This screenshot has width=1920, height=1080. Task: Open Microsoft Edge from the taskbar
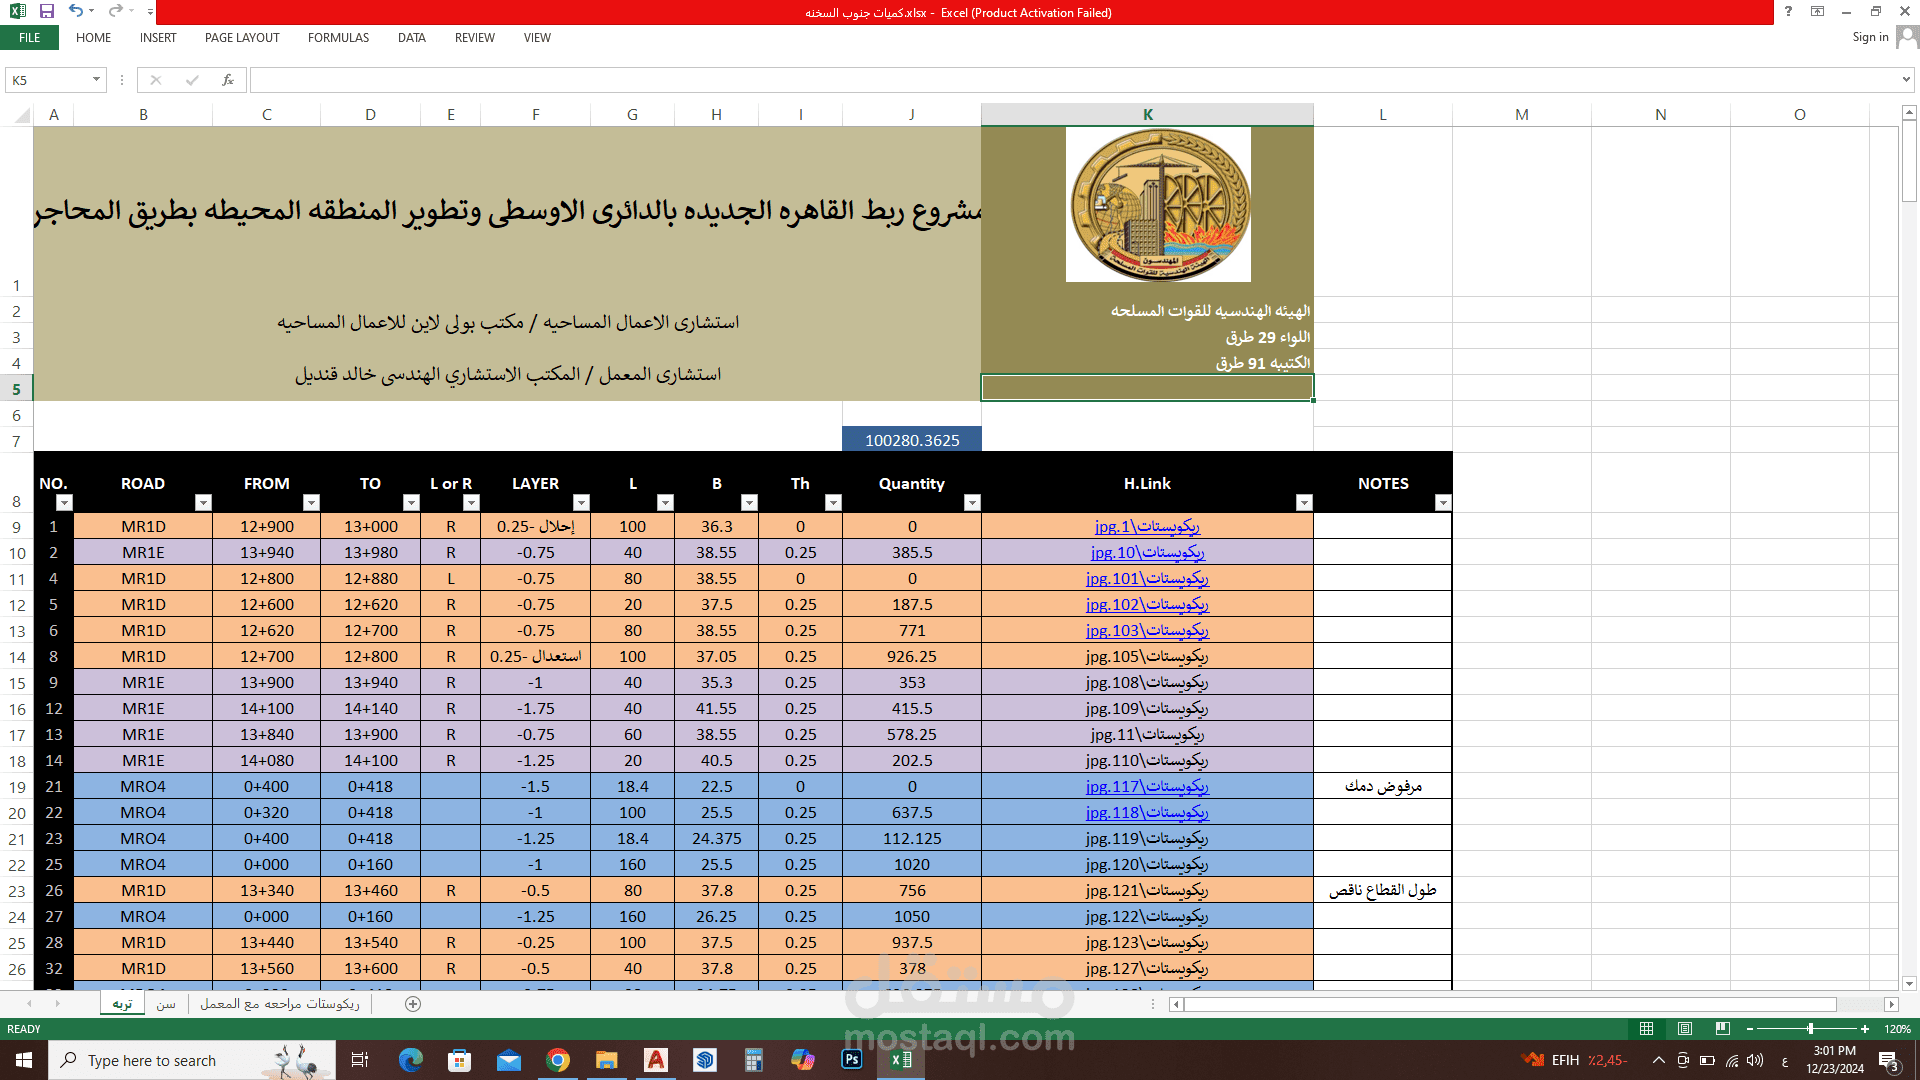click(x=411, y=1060)
